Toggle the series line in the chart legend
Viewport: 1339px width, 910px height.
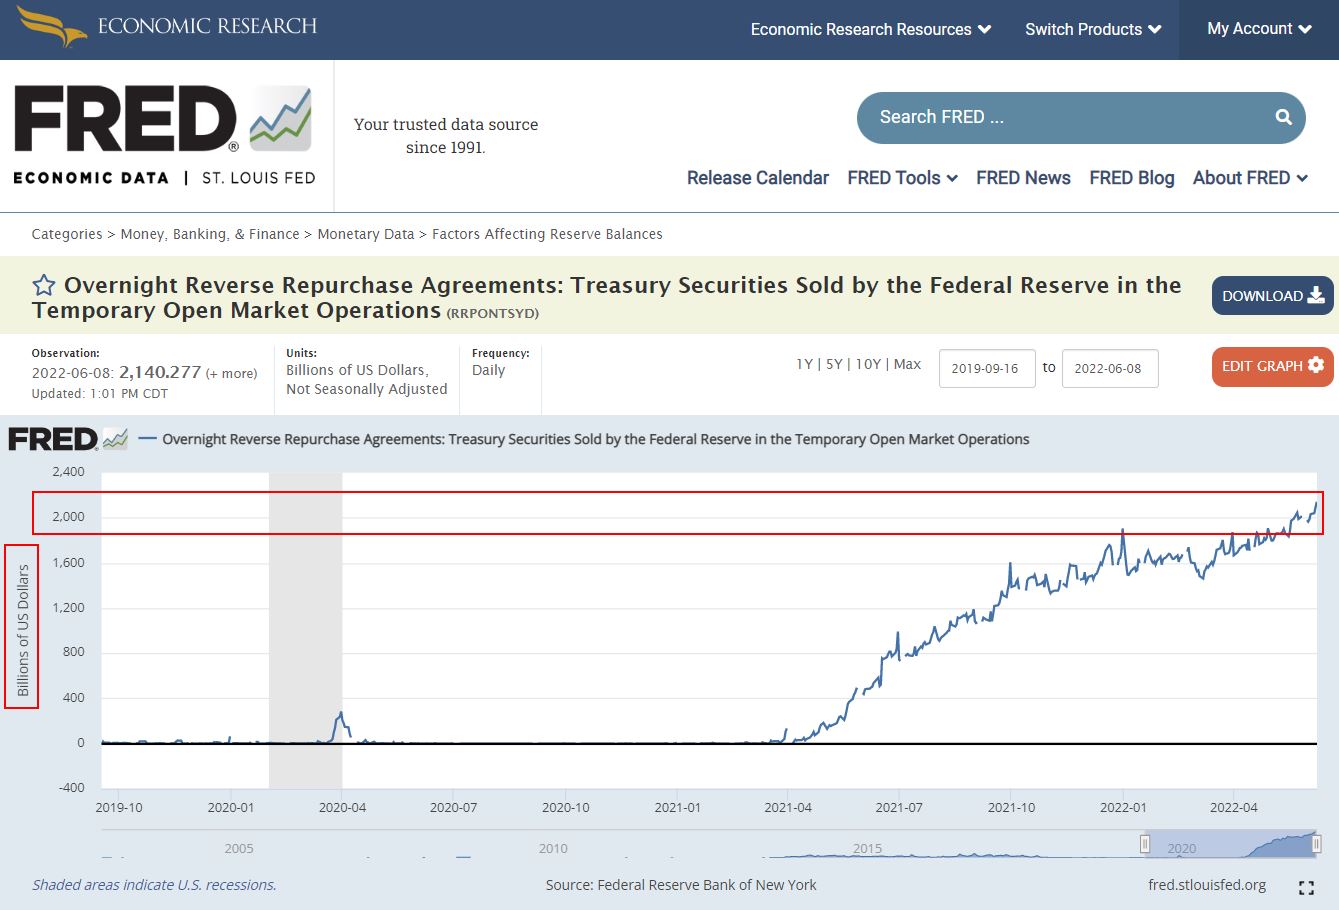pyautogui.click(x=148, y=438)
